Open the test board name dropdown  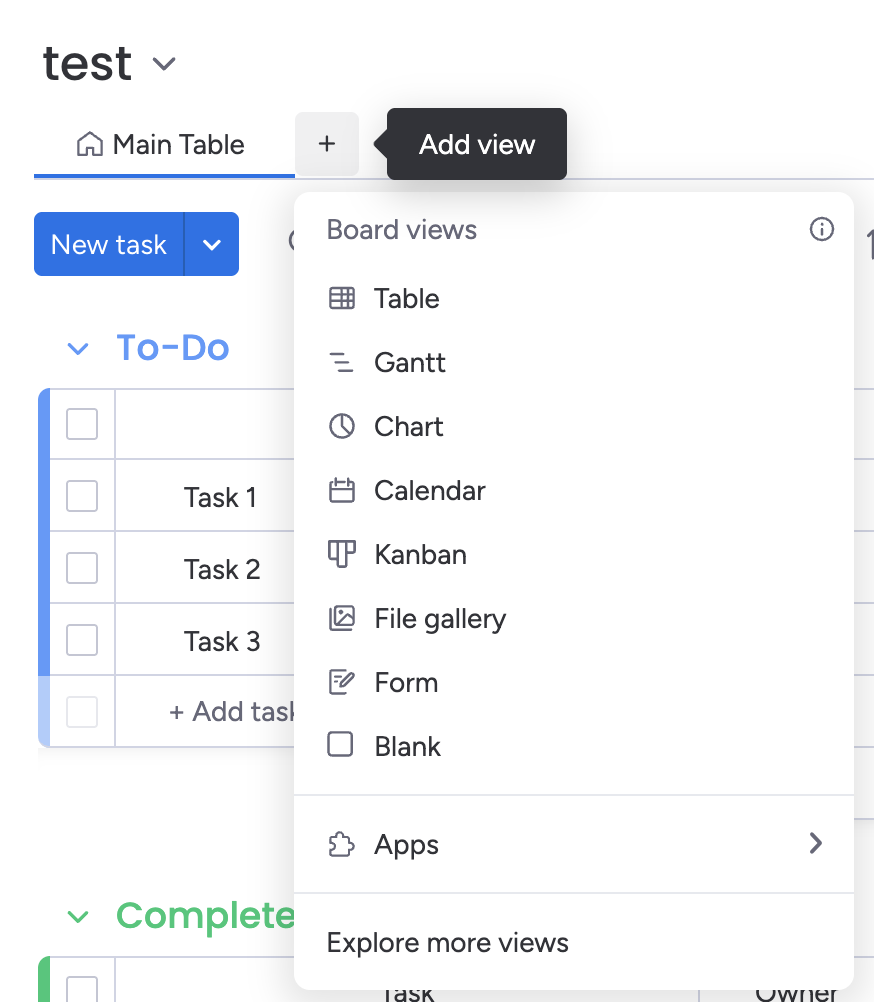(x=164, y=64)
